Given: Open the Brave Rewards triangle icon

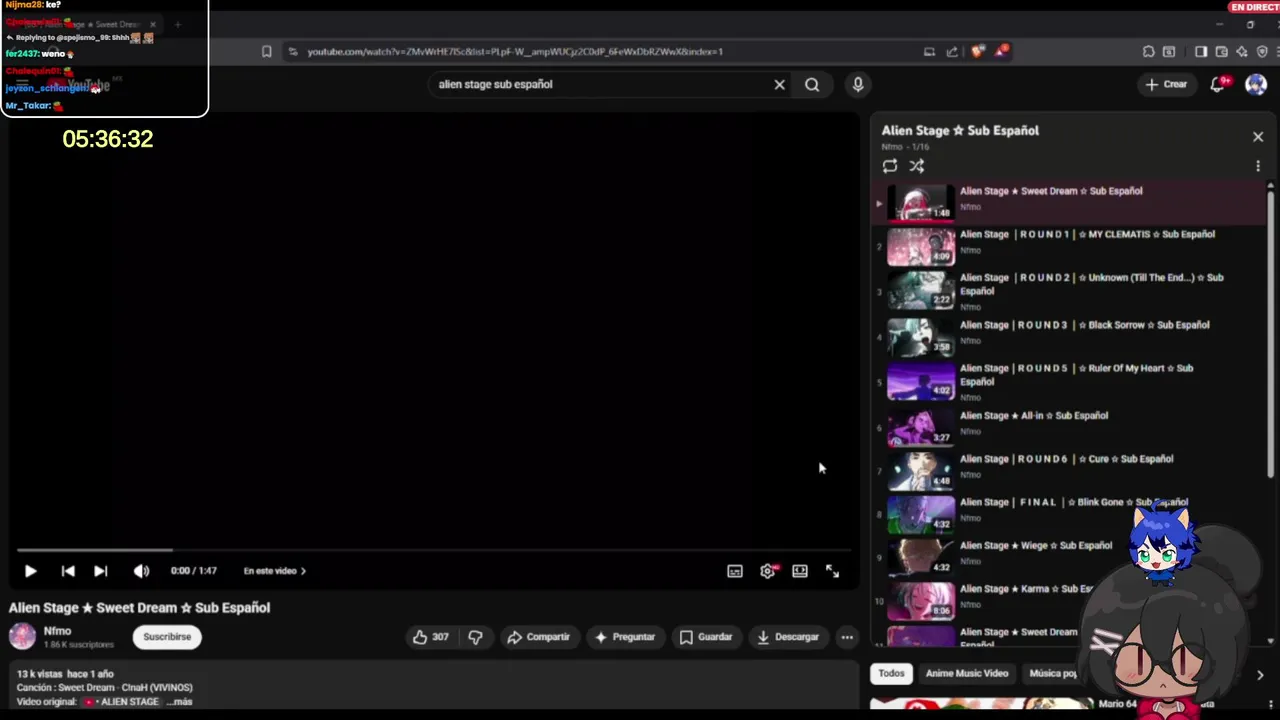Looking at the screenshot, I should [1002, 52].
